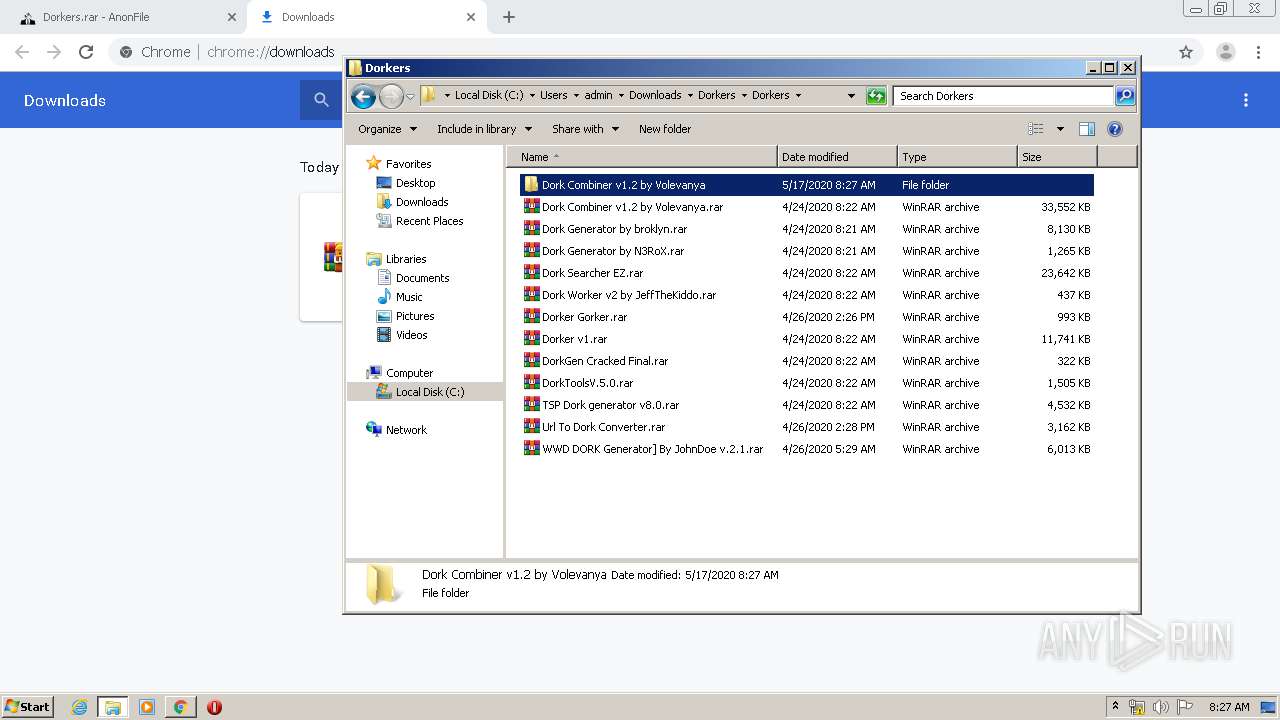Select Dorker v1.rar file

coord(807,339)
